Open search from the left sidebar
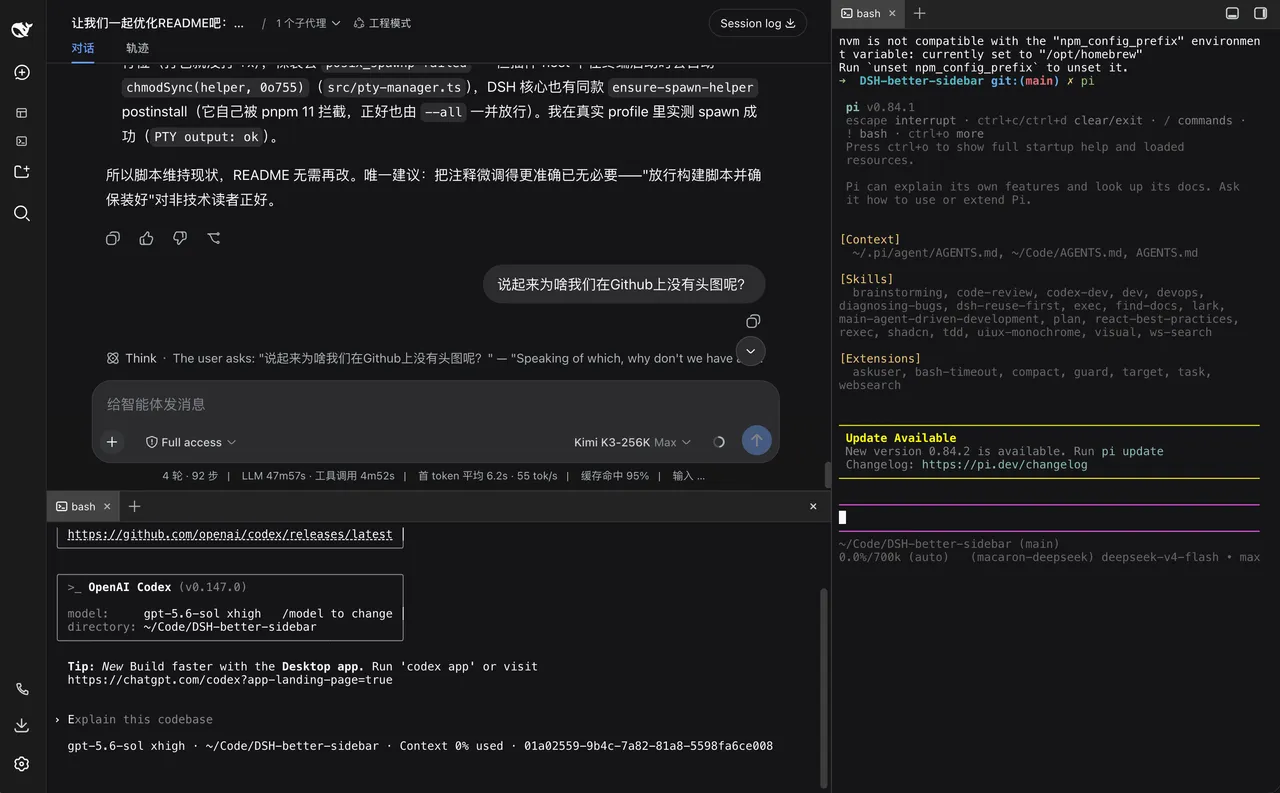 [x=22, y=213]
